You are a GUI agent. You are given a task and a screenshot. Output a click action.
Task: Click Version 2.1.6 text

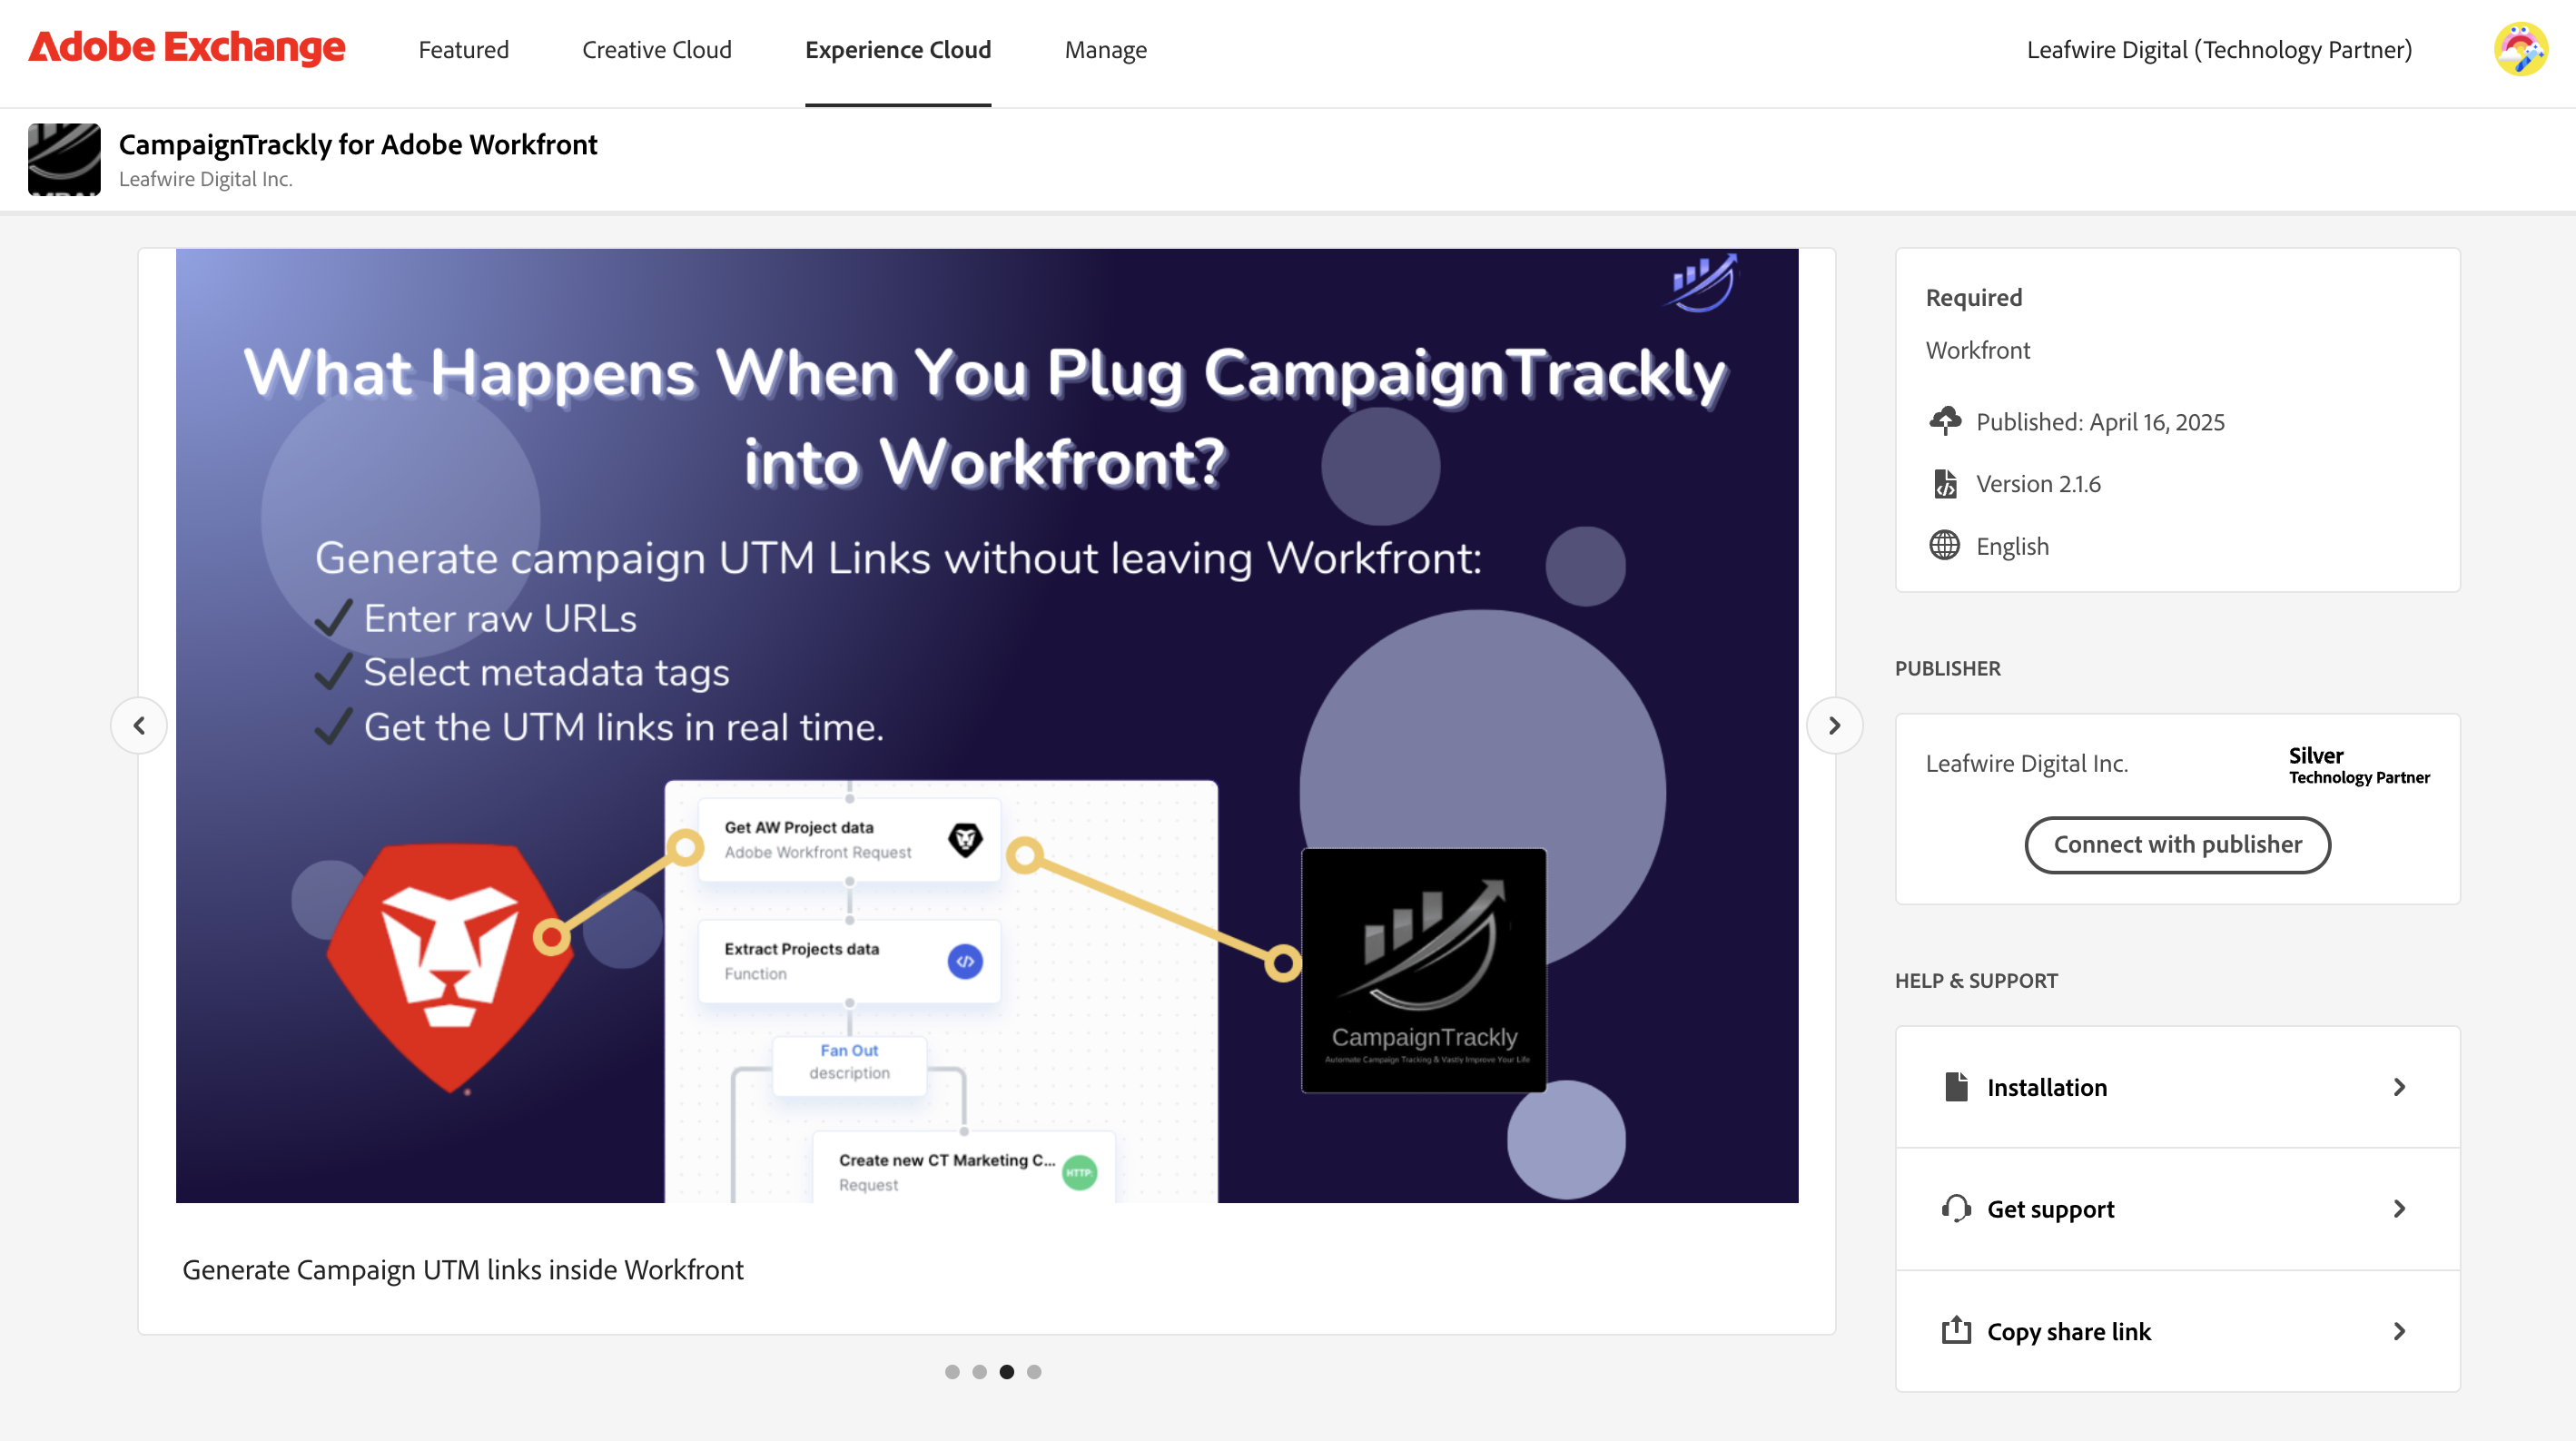[2038, 484]
